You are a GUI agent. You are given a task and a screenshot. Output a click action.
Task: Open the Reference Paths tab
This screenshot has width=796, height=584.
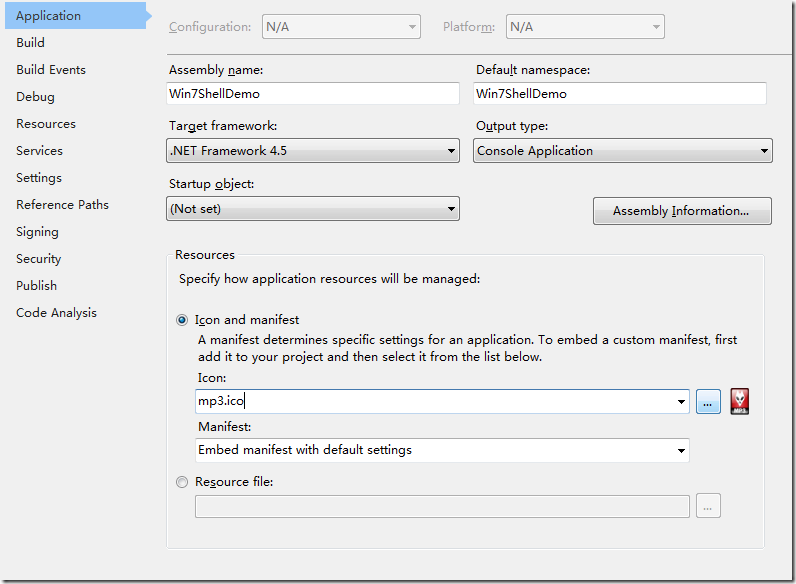(x=62, y=205)
